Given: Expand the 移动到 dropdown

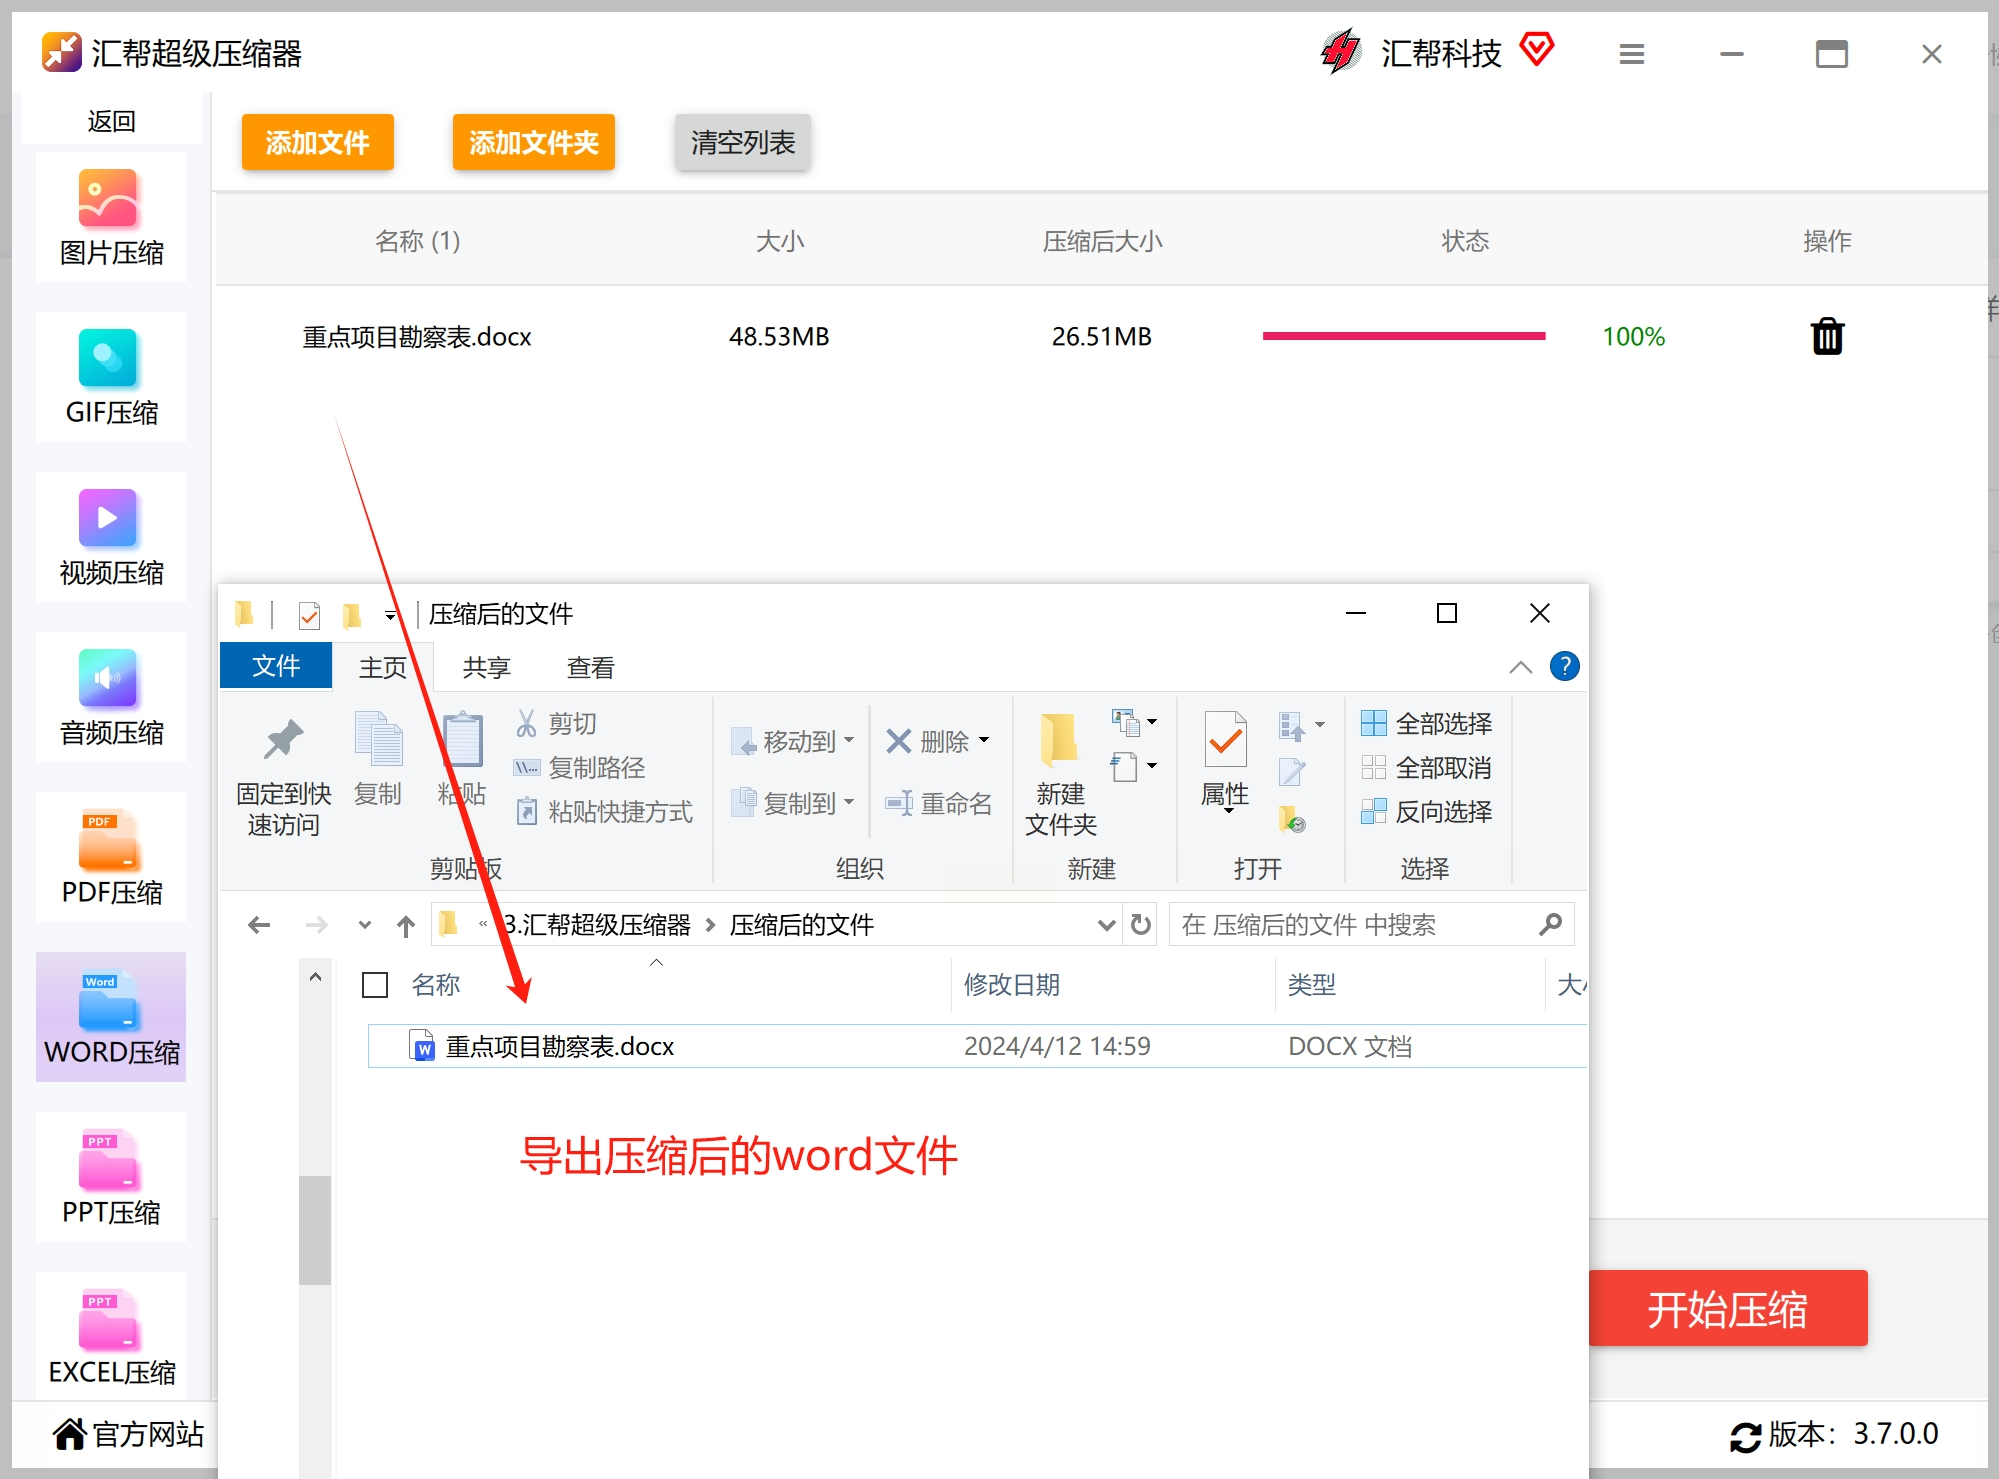Looking at the screenshot, I should pos(794,741).
